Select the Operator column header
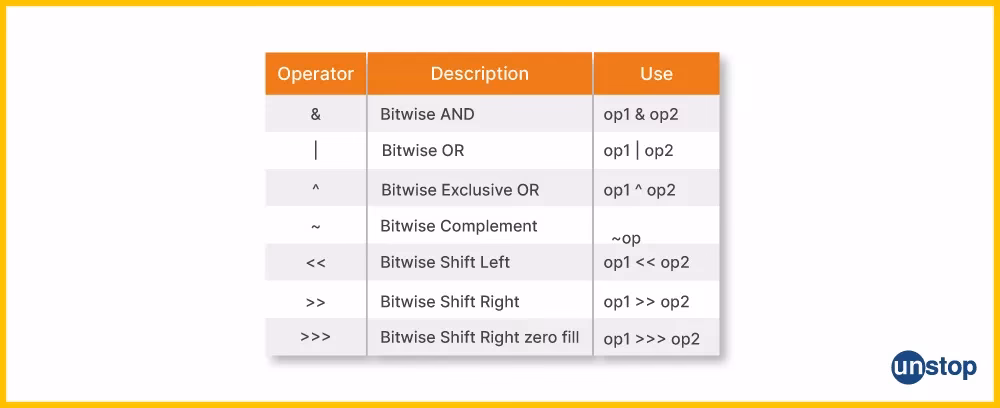 315,74
